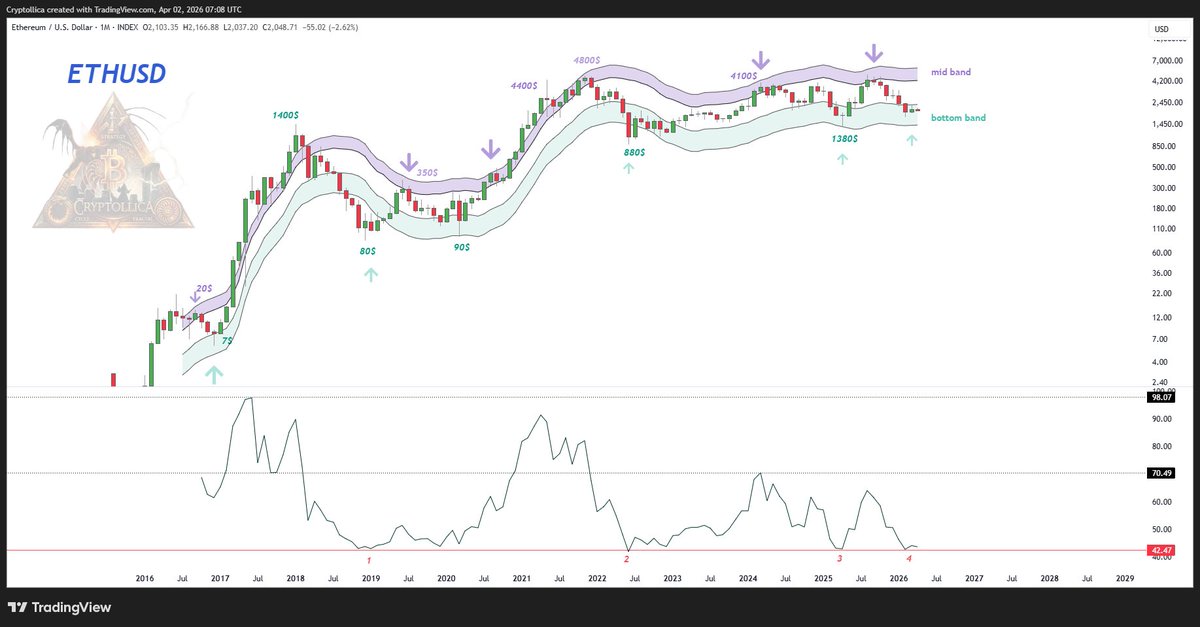The width and height of the screenshot is (1200, 627).
Task: Click the 350$ annotation
Action: (x=428, y=173)
